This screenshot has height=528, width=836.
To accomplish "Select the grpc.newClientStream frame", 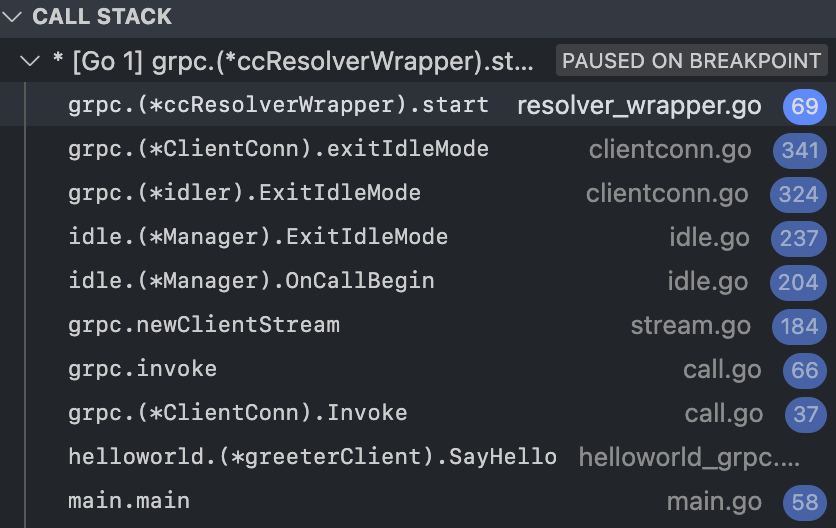I will pyautogui.click(x=418, y=325).
